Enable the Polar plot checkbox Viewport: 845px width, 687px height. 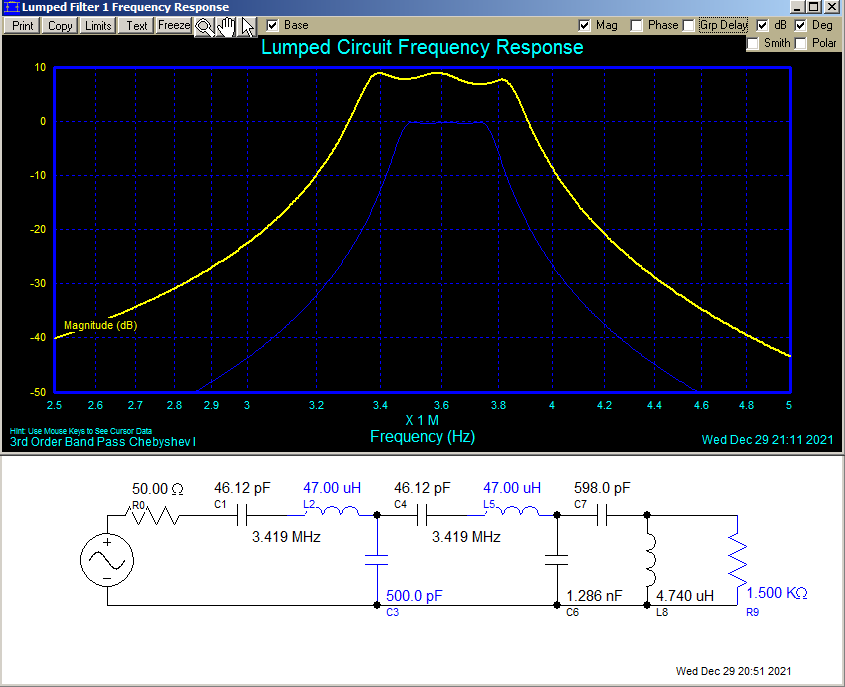(801, 43)
